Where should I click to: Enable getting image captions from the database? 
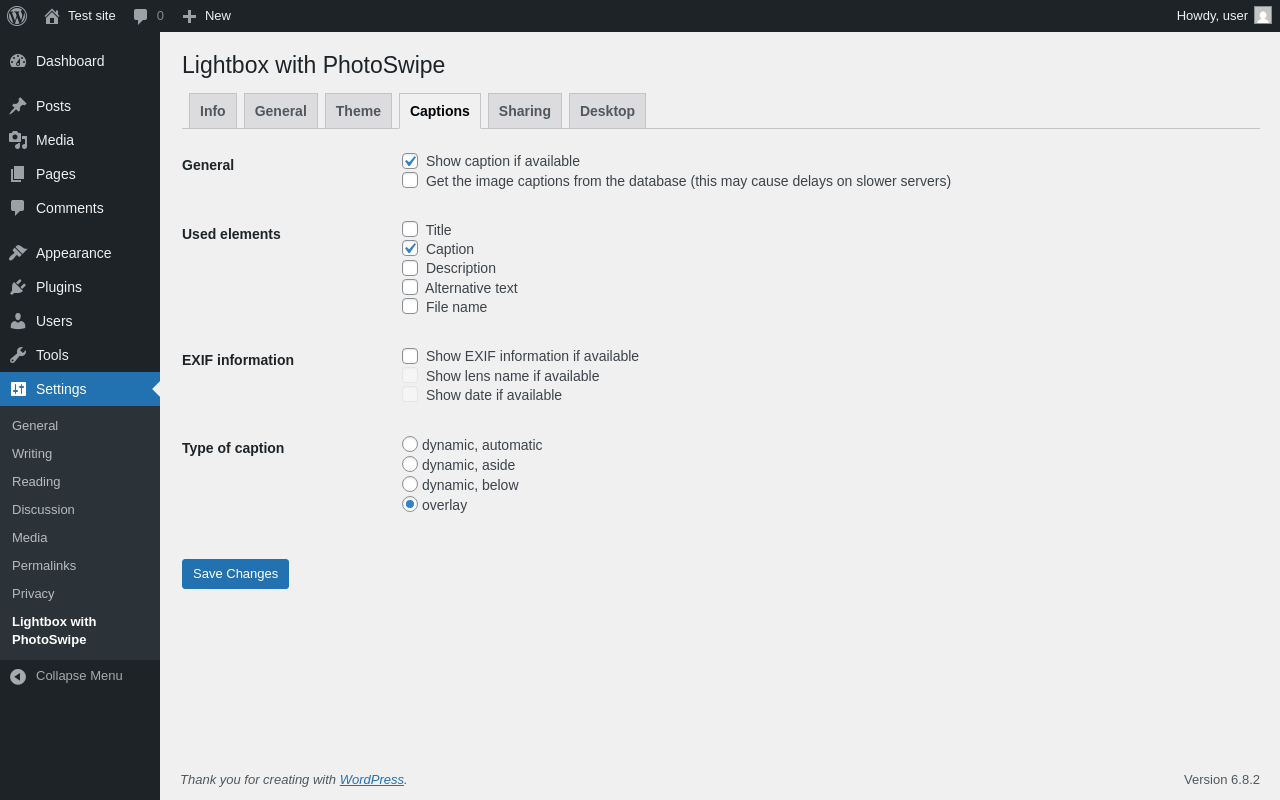410,180
